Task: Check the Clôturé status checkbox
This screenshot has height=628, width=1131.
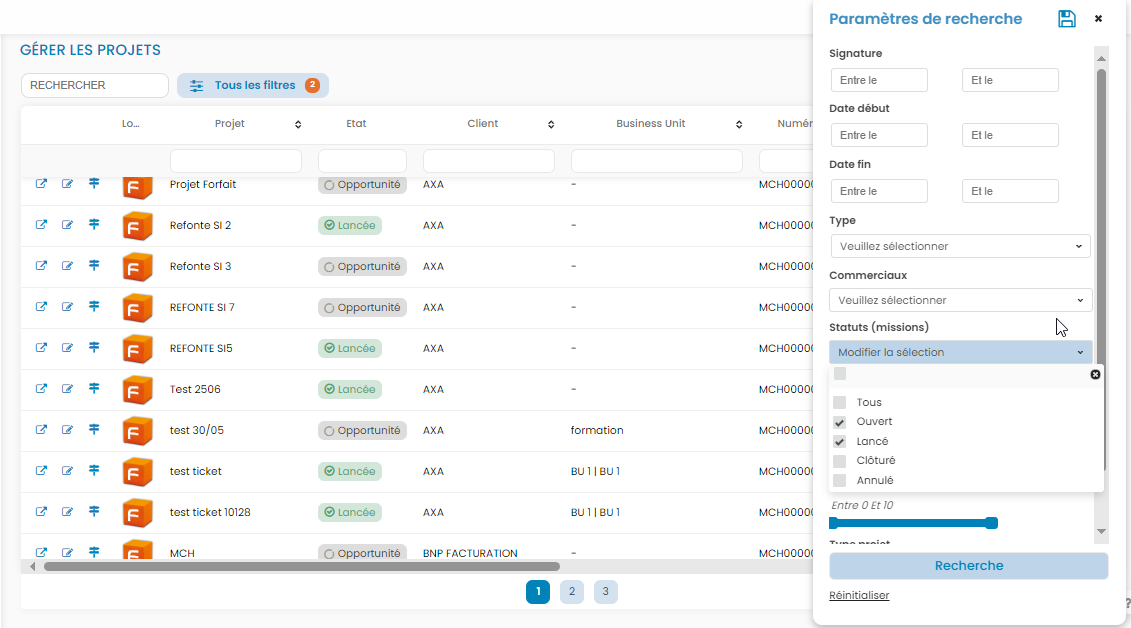Action: 840,461
